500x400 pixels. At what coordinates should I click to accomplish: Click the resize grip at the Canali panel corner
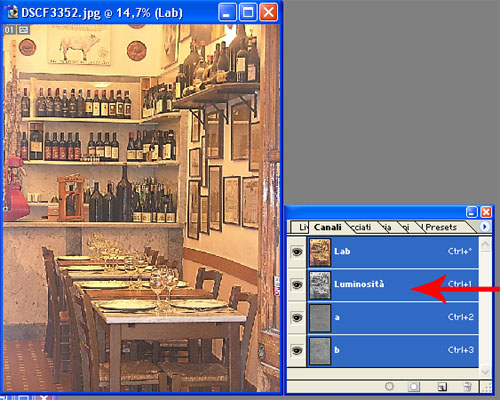486,387
